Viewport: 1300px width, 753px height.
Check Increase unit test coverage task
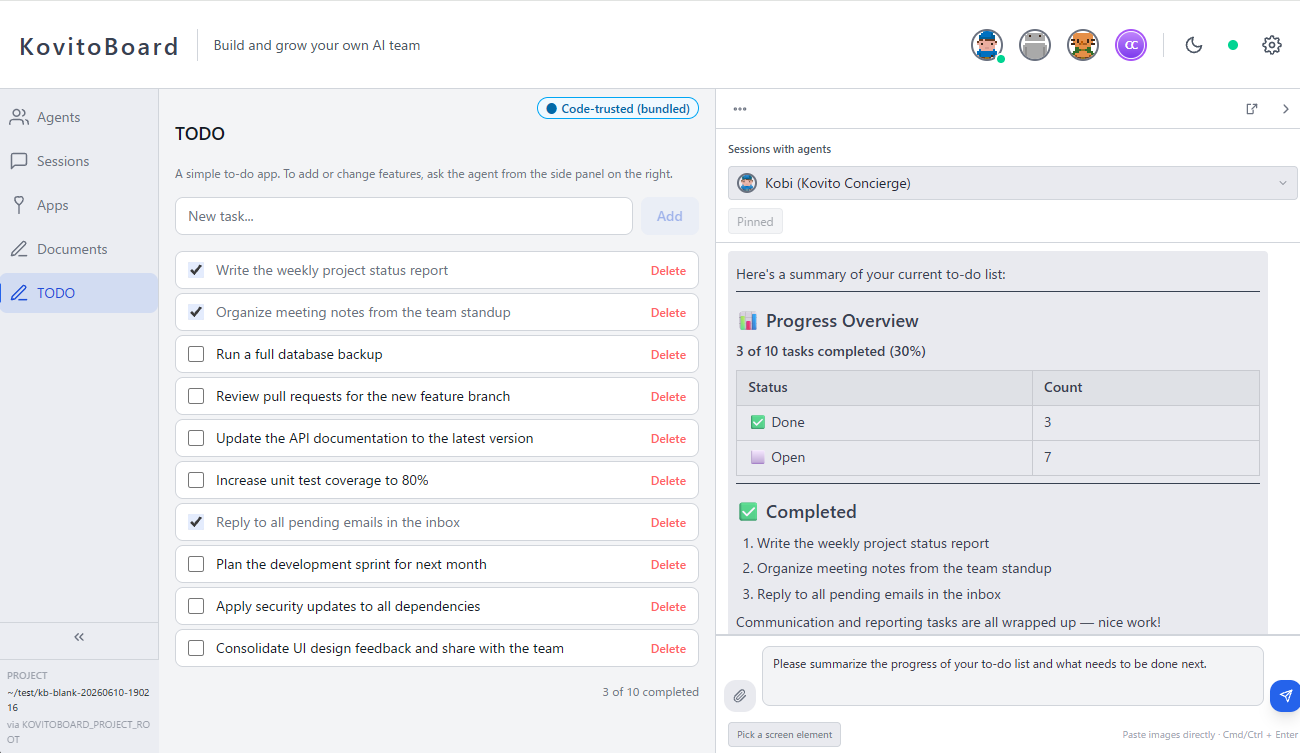tap(196, 480)
